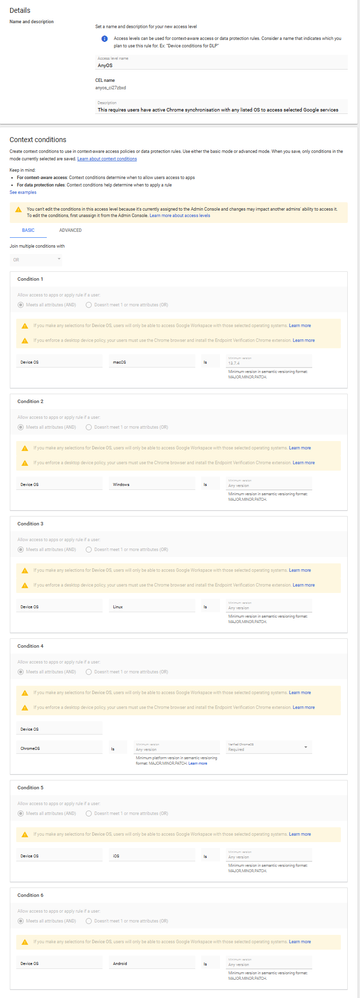
Task: Select Doesn't meet 1 or more in Condition 5
Action: 88,813
